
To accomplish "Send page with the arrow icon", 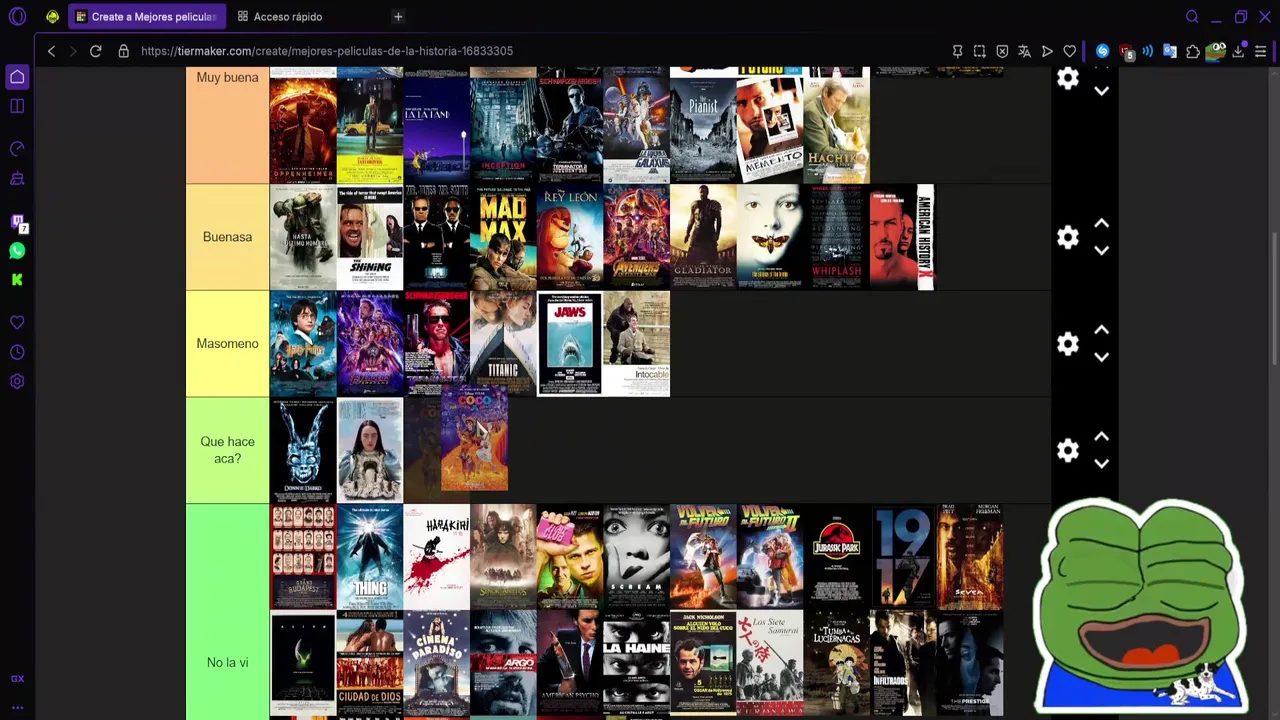I will pos(1047,51).
